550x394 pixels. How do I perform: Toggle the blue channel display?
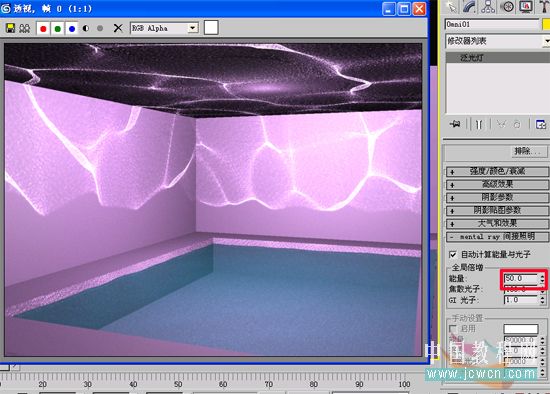[x=72, y=29]
